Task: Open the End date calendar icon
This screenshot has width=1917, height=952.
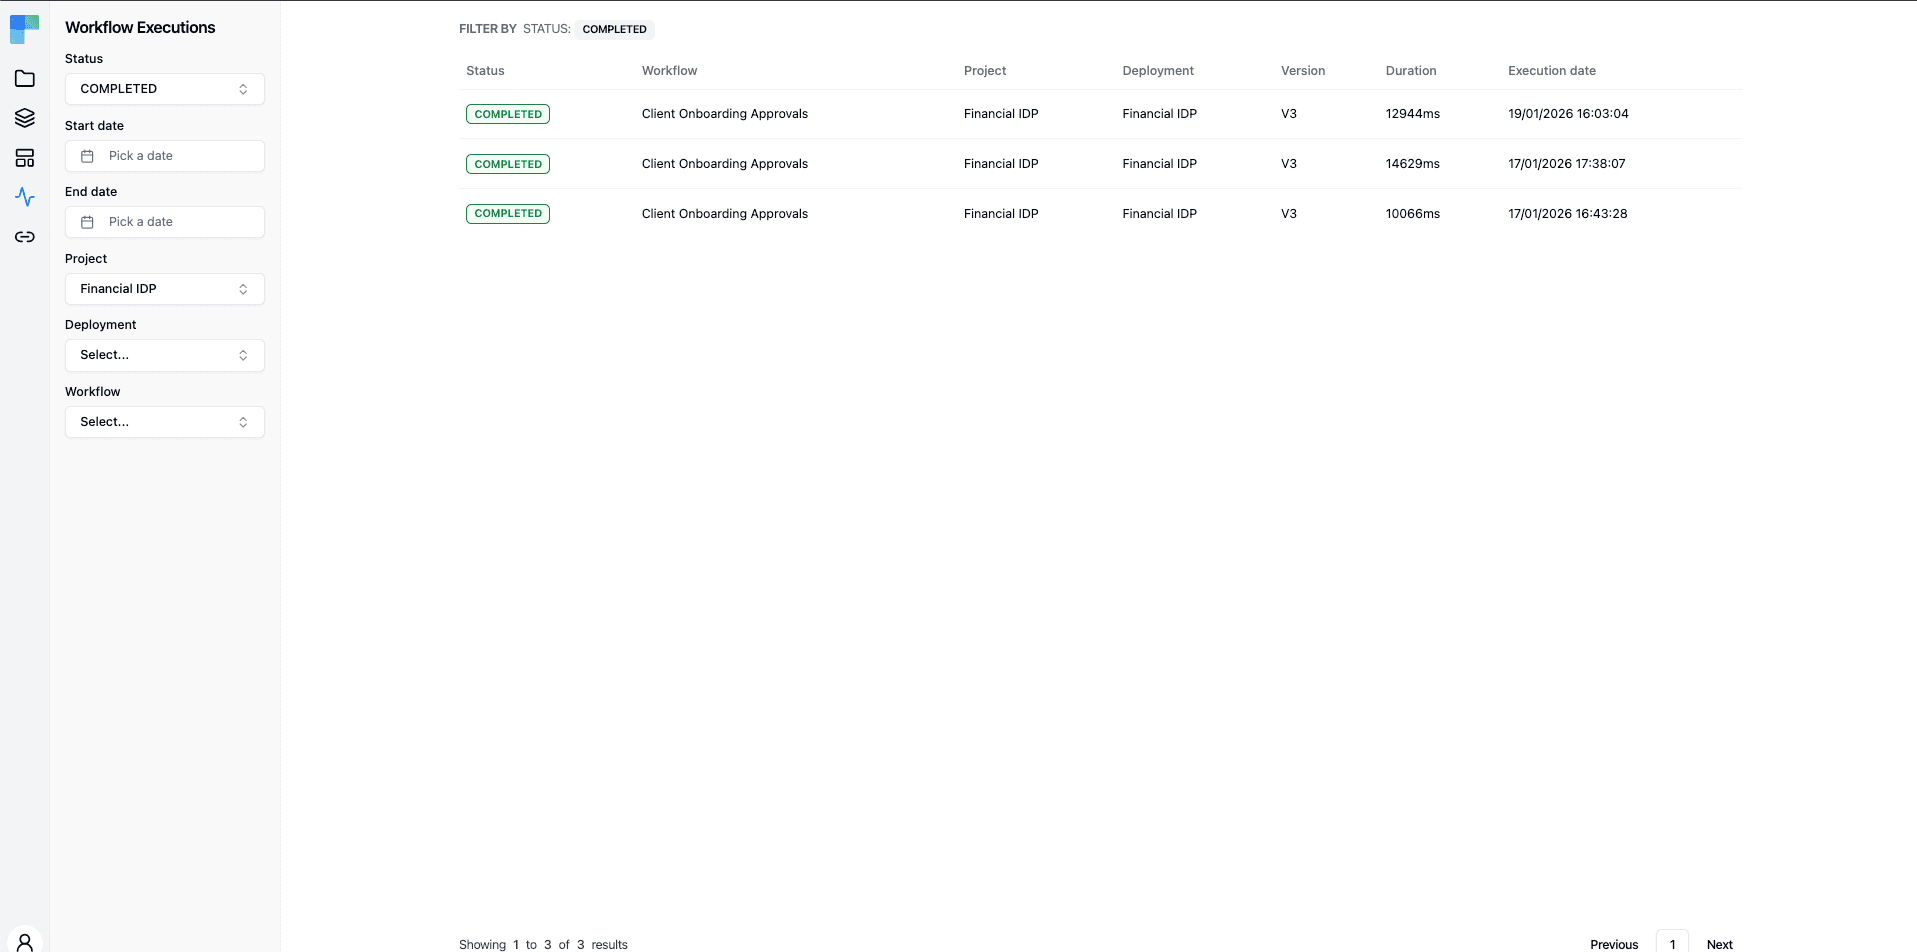Action: 88,221
